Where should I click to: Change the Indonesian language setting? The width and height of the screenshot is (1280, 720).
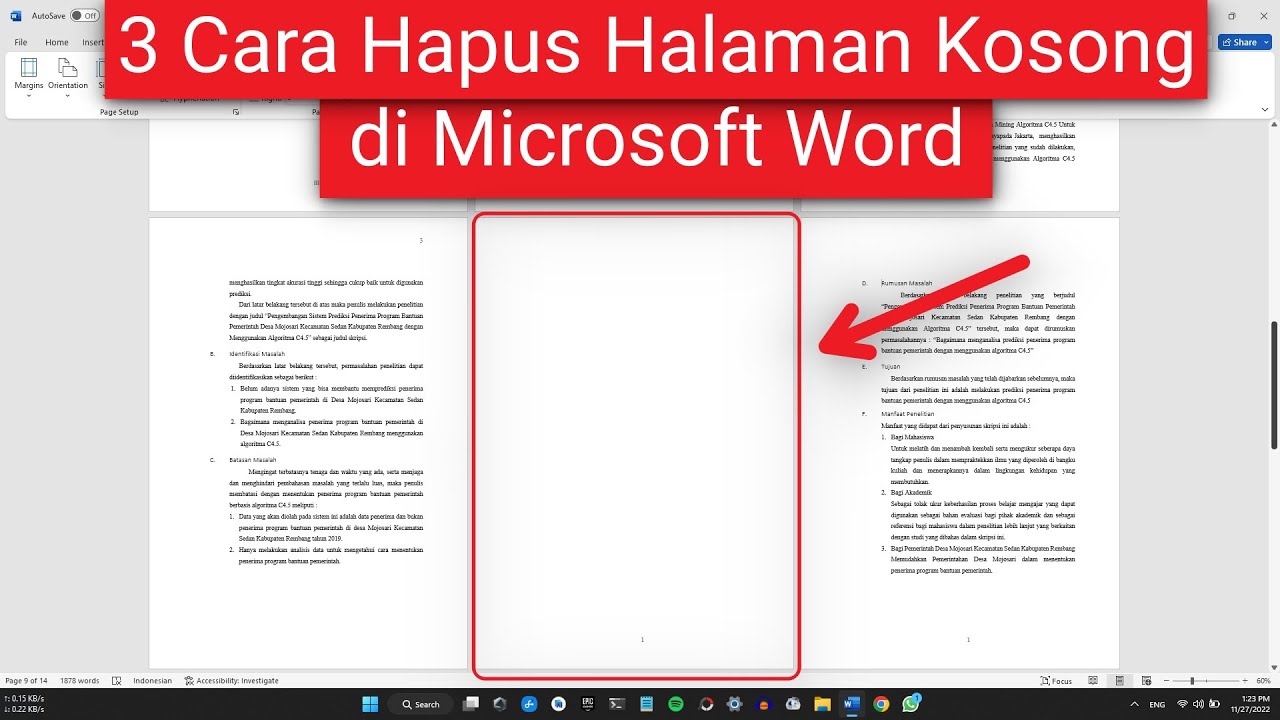coord(153,681)
